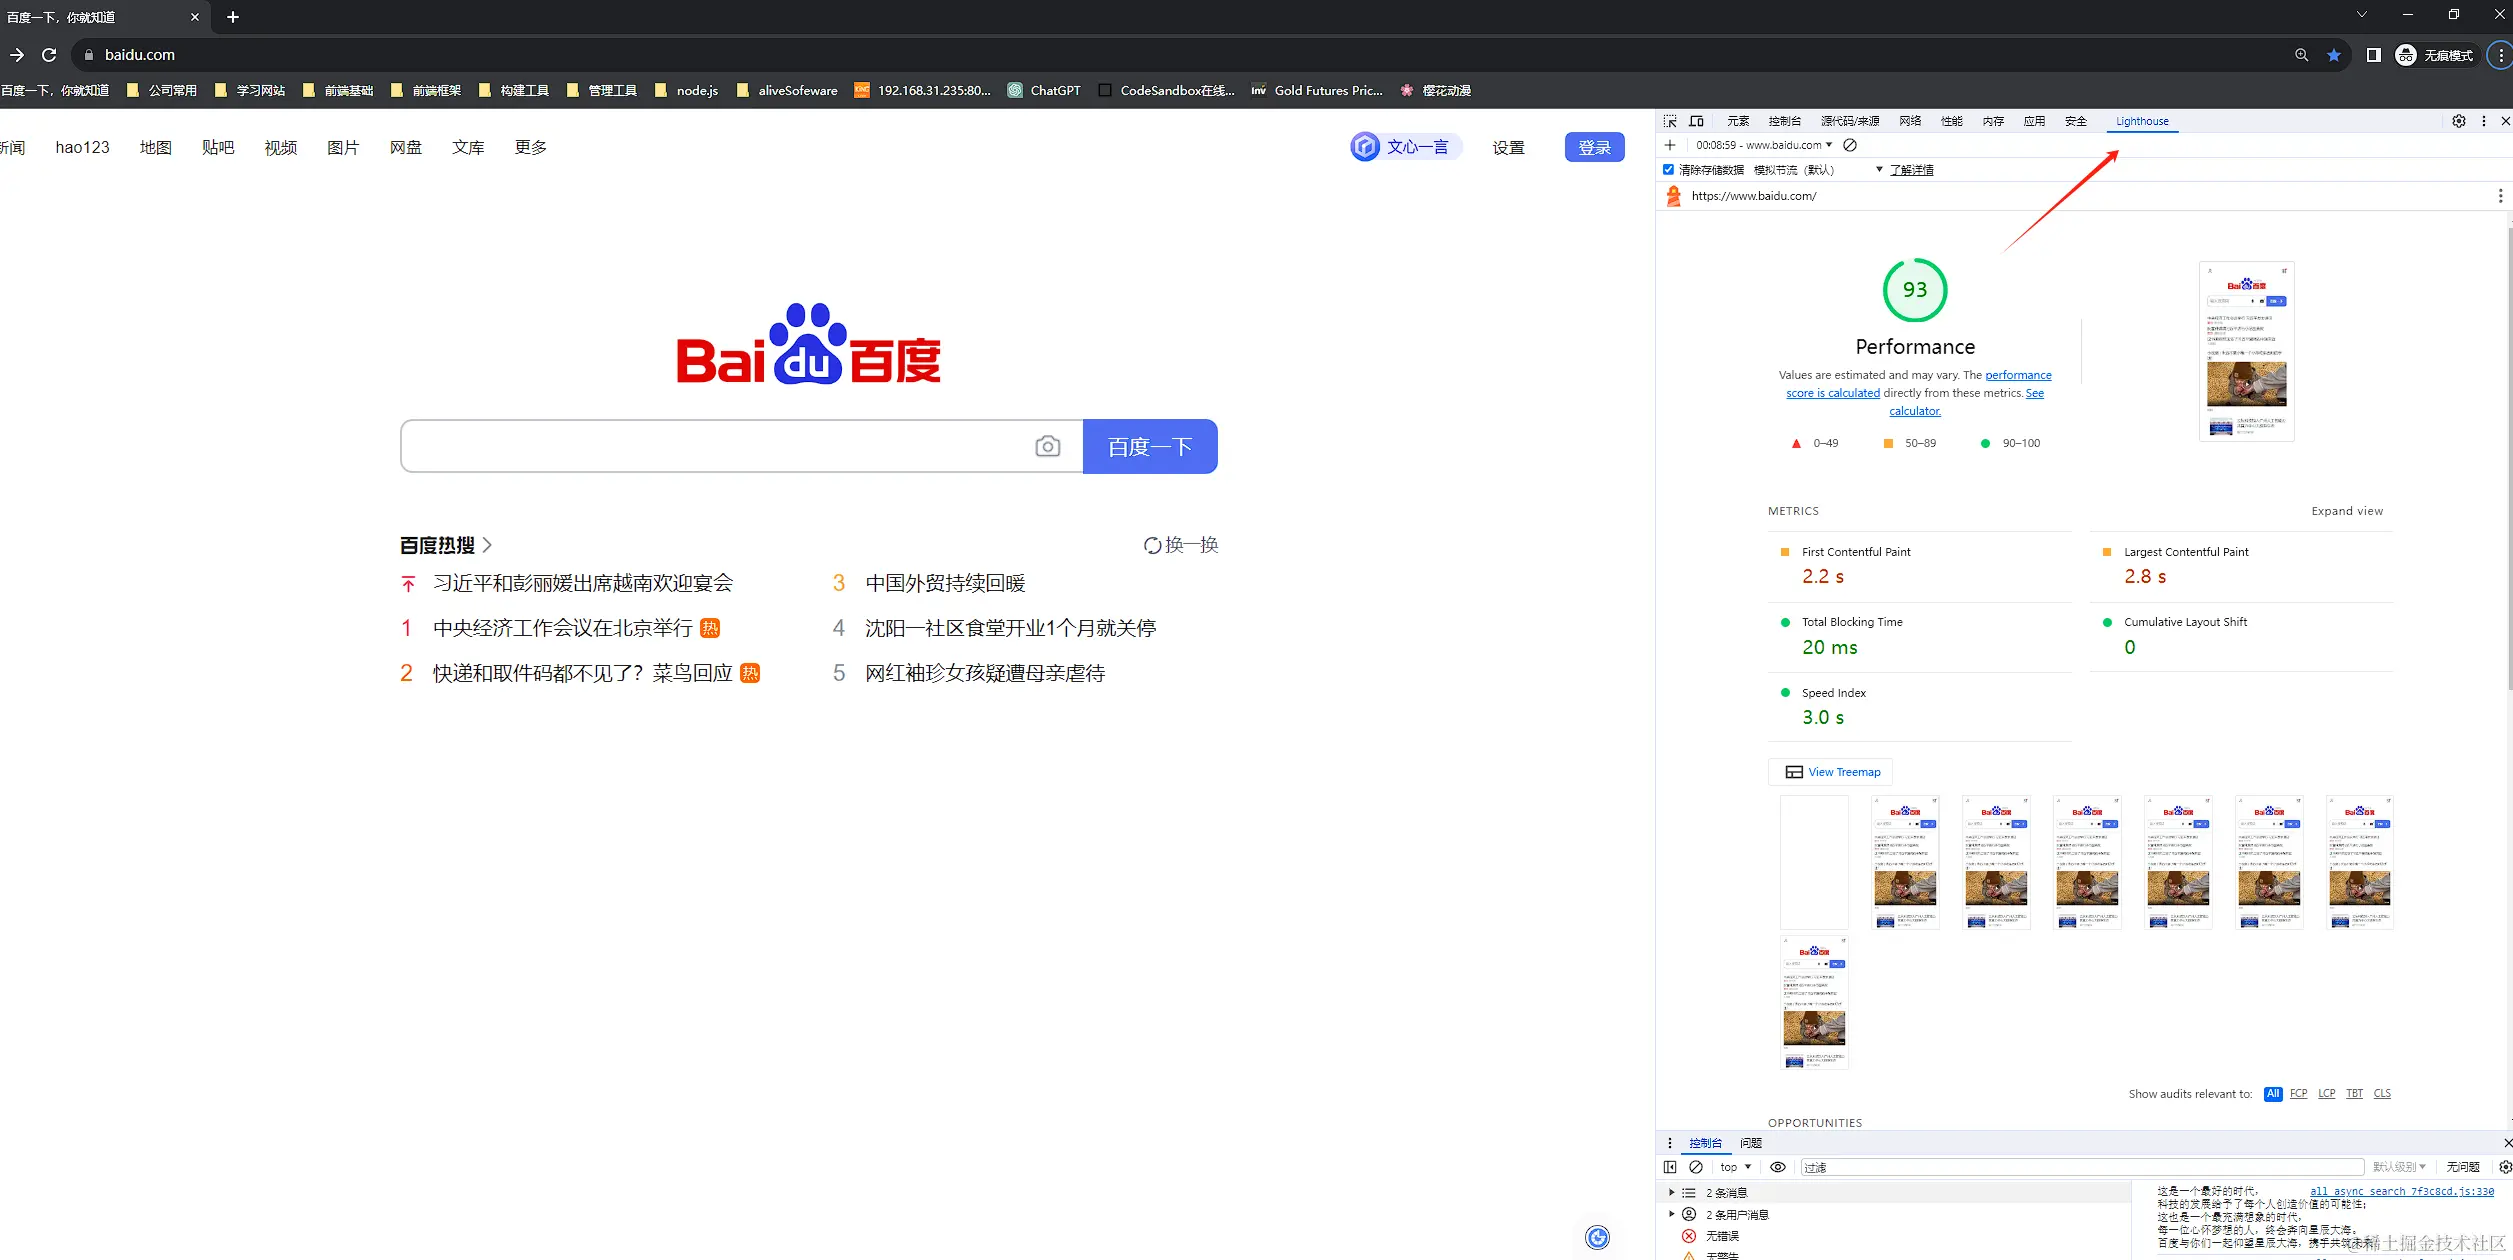Switch to 元素 tab

1738,121
